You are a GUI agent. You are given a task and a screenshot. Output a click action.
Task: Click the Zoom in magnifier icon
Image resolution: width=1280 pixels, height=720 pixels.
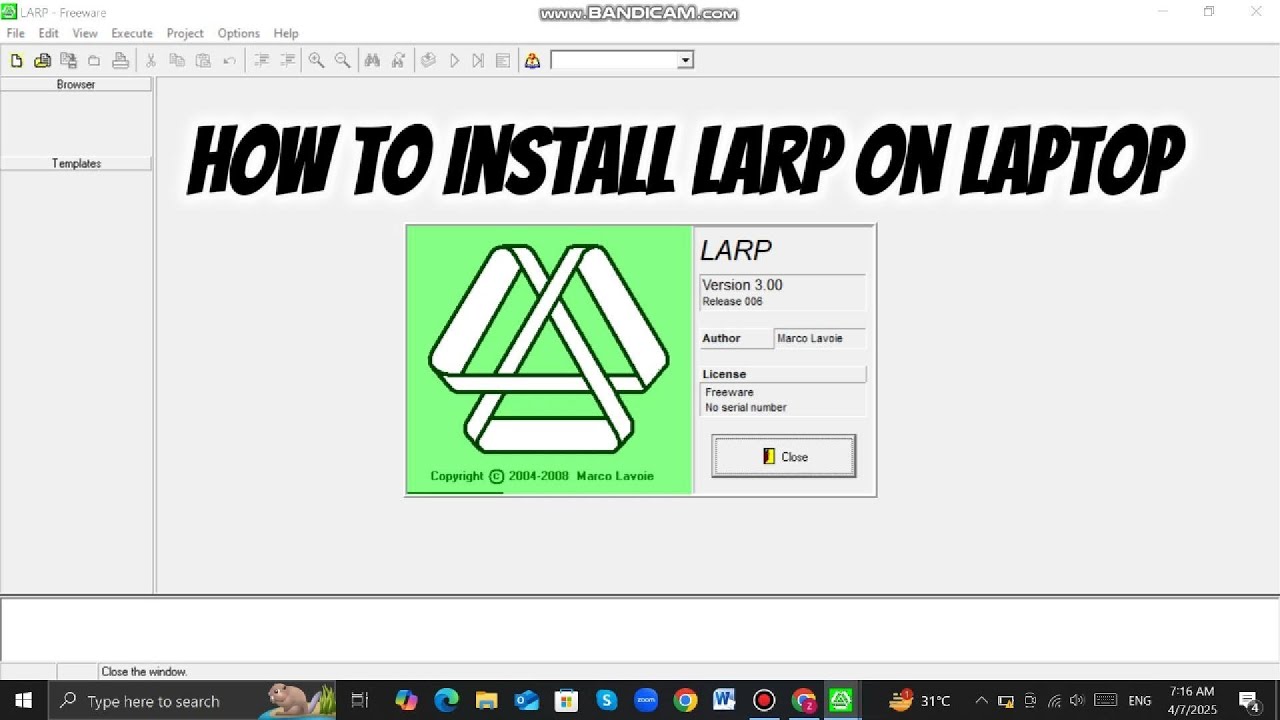(x=316, y=61)
